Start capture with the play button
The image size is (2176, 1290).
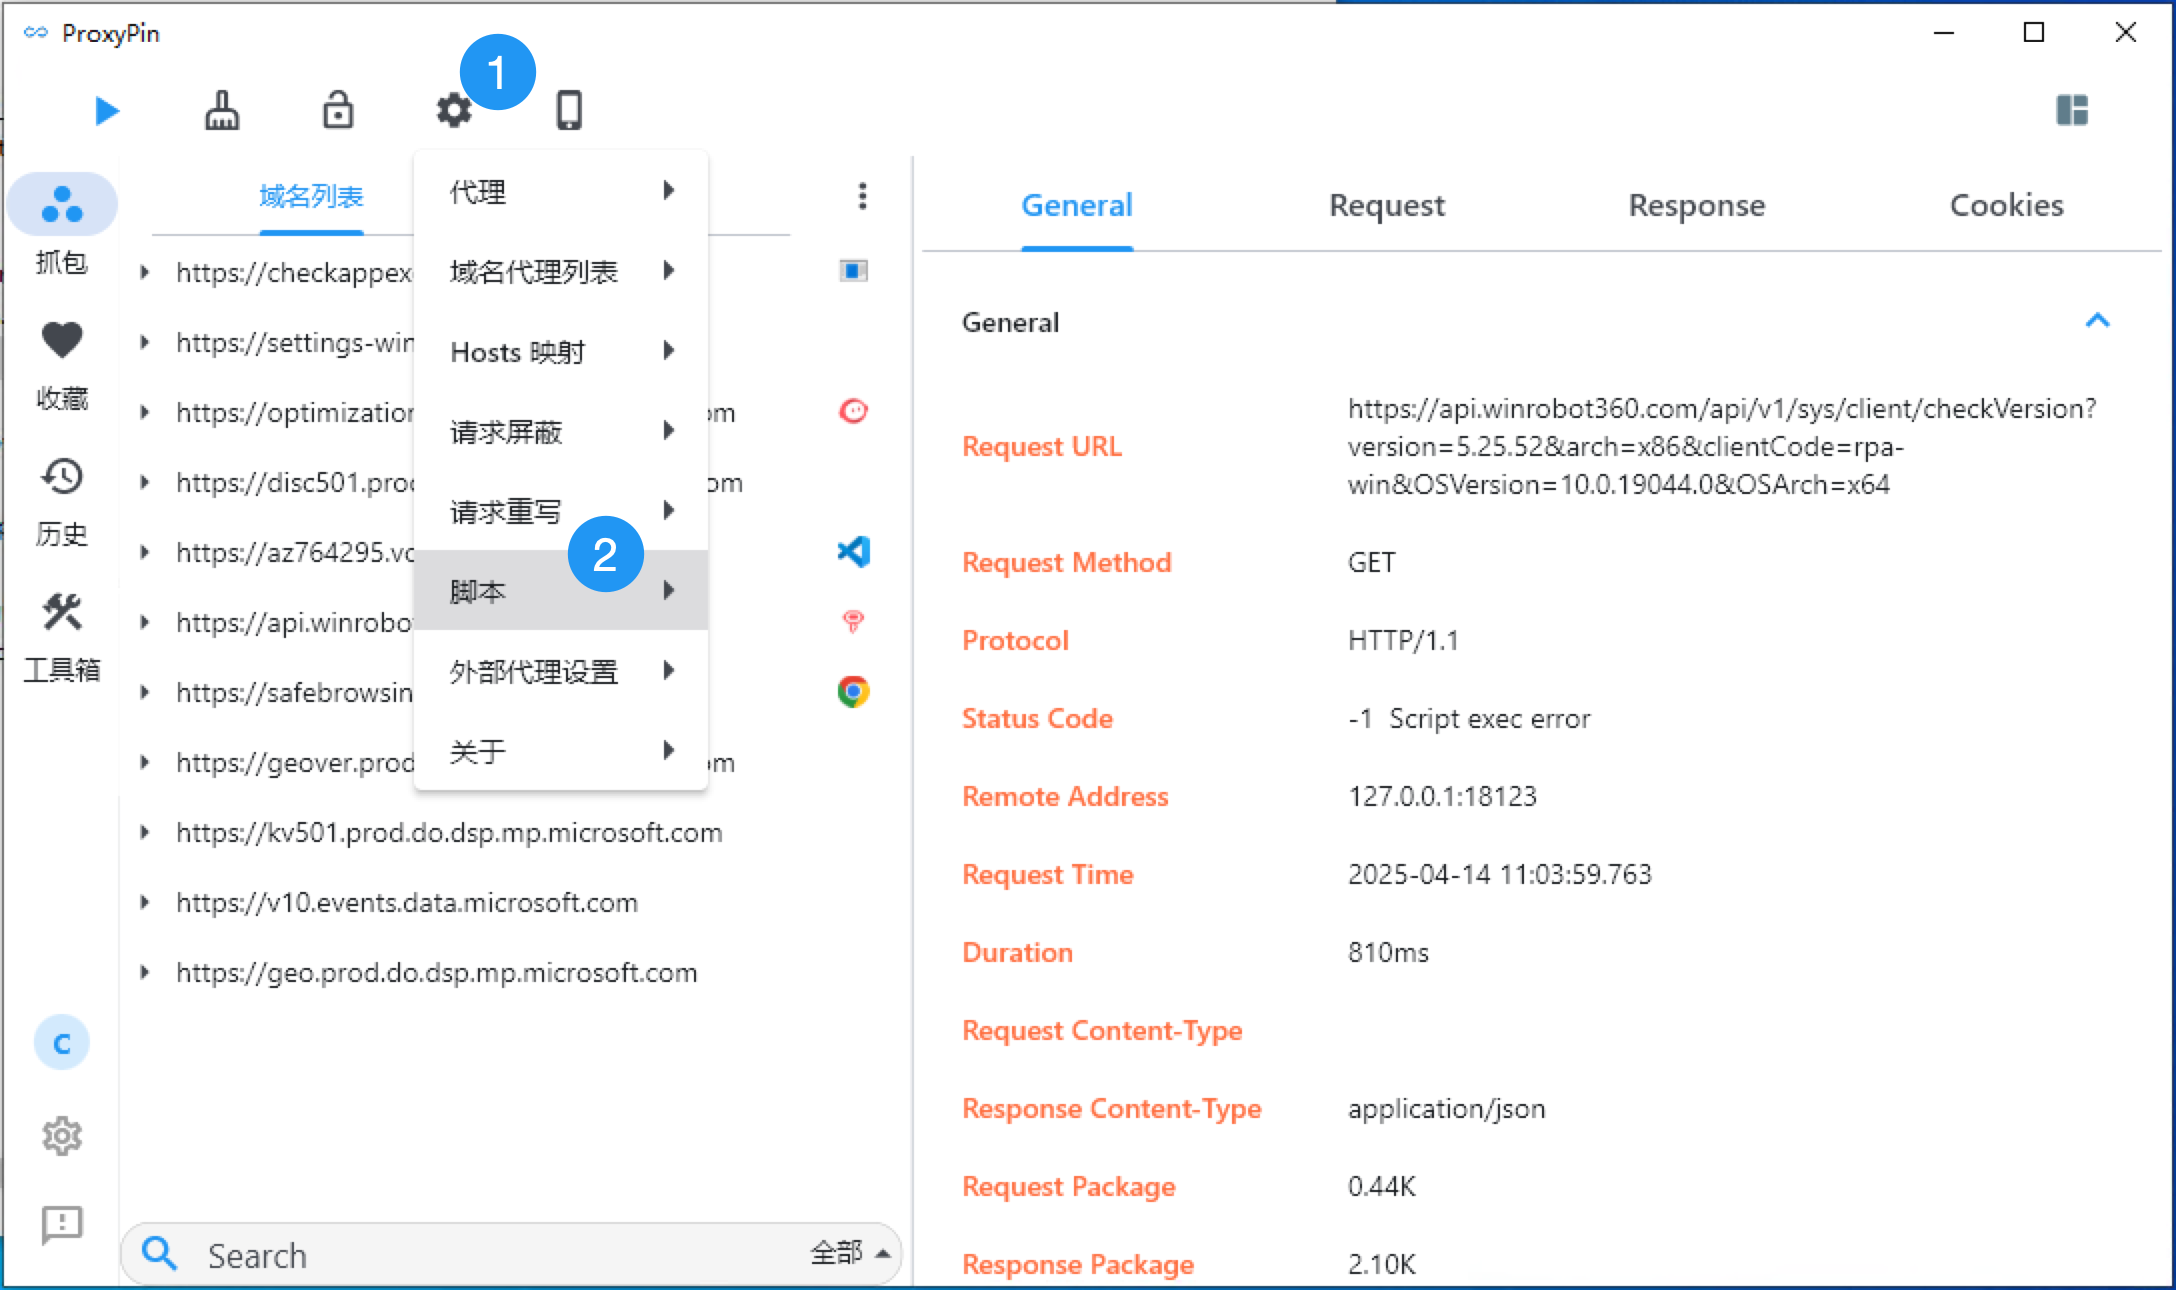tap(107, 111)
